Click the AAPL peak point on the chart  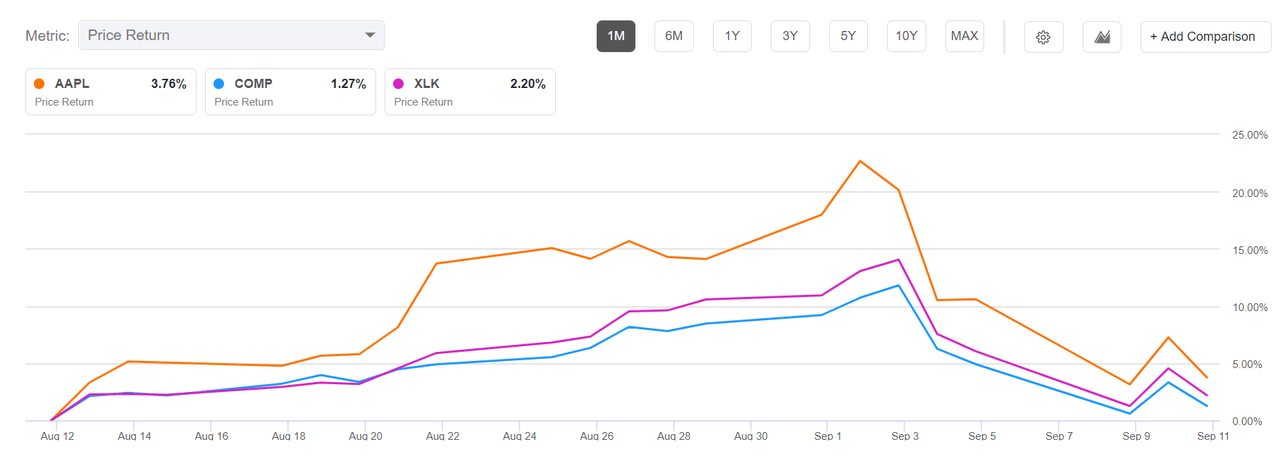tap(860, 161)
